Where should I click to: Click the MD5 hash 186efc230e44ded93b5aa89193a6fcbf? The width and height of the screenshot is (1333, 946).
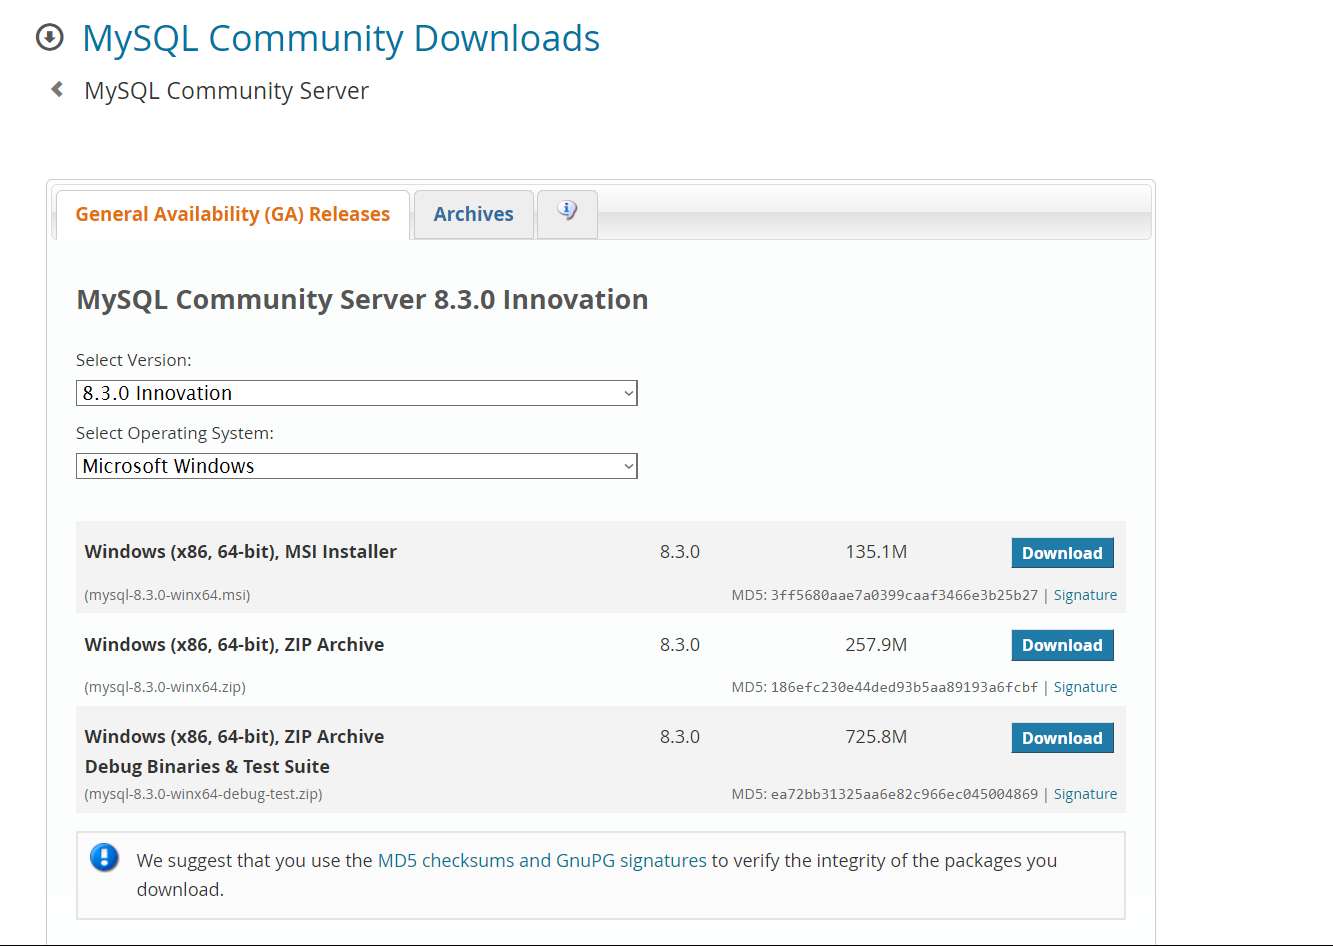(904, 687)
